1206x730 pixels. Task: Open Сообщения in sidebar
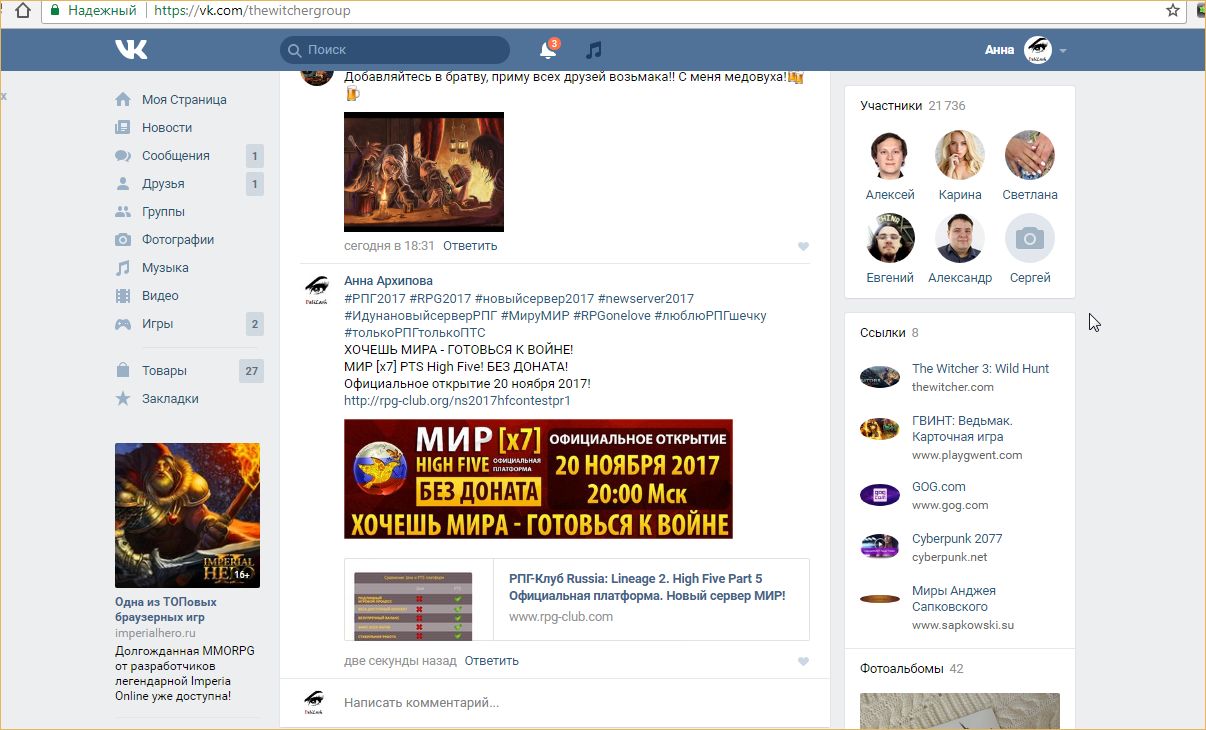[176, 155]
